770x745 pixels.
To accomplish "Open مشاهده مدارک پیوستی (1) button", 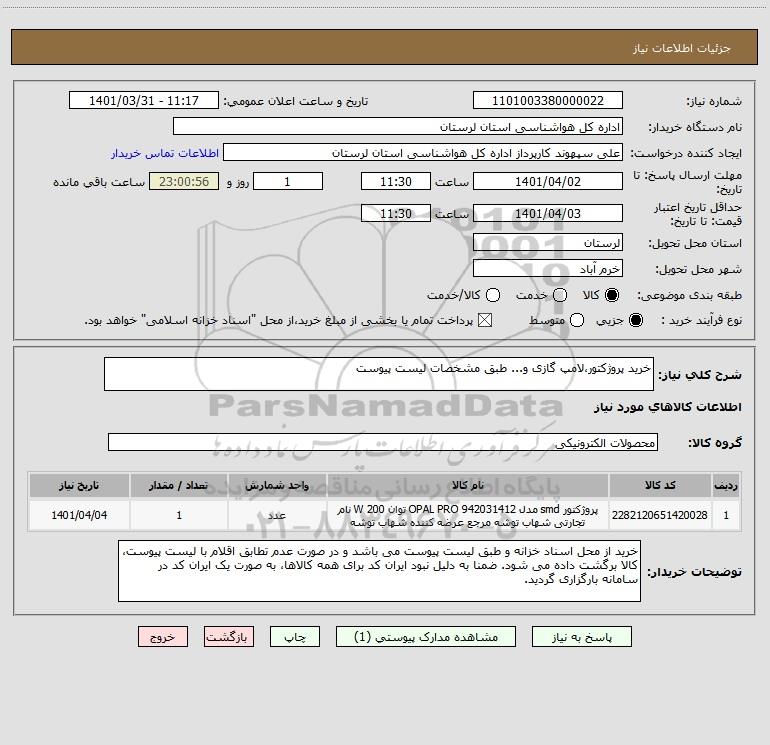I will coord(426,637).
